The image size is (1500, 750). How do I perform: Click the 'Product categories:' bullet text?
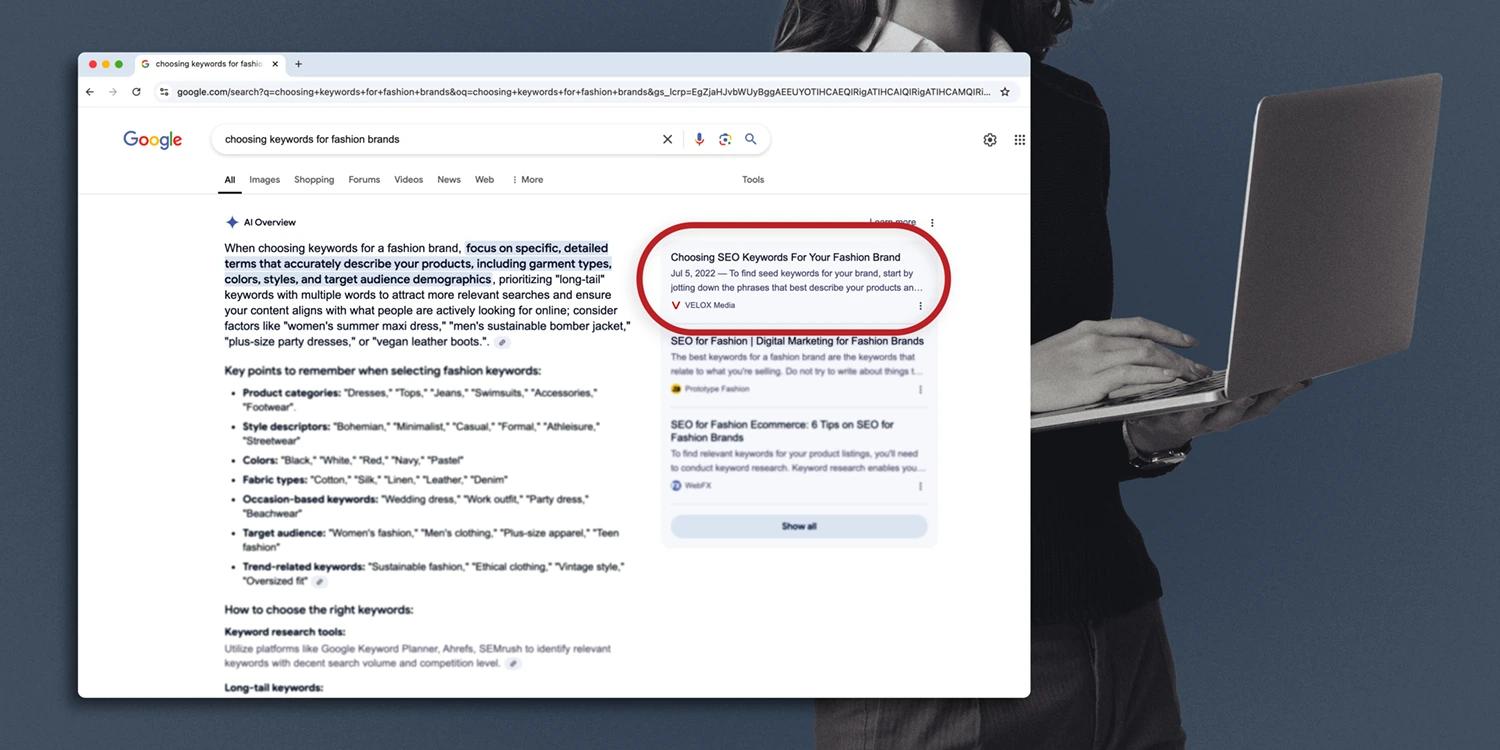coord(291,393)
